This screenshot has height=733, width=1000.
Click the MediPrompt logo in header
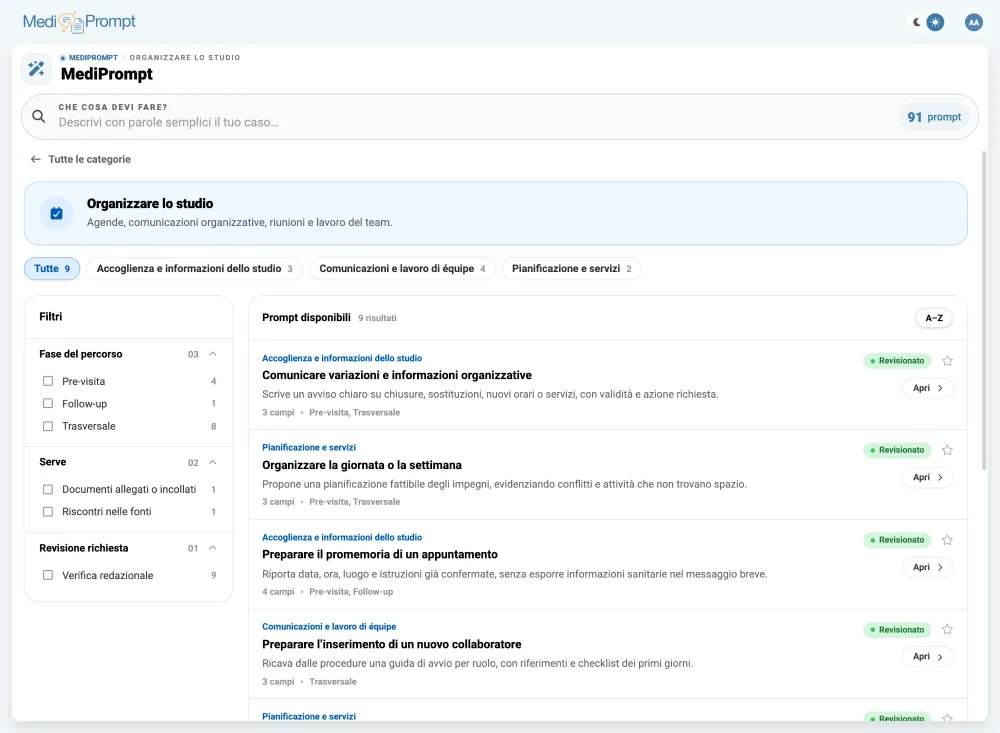point(79,22)
